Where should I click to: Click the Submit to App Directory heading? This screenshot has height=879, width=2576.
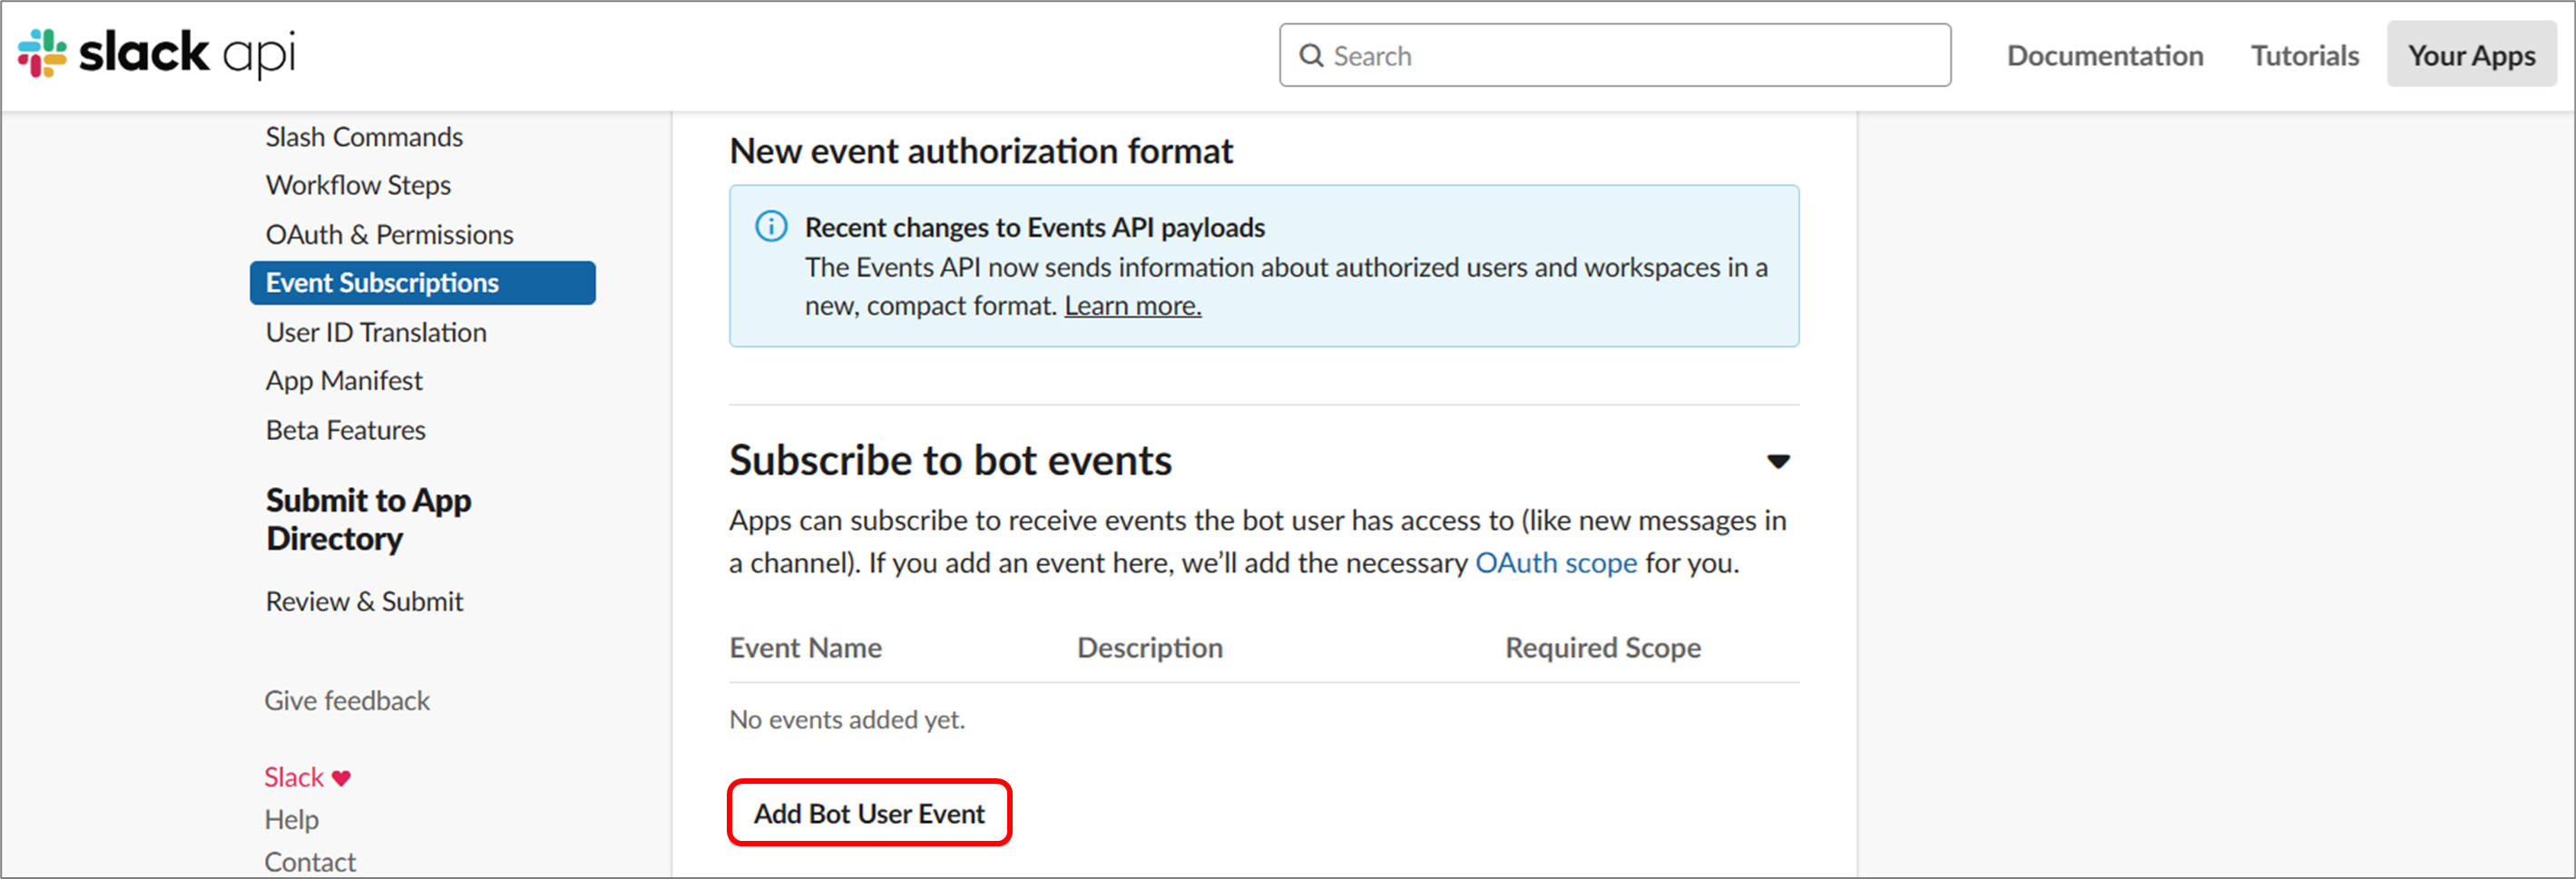coord(368,520)
